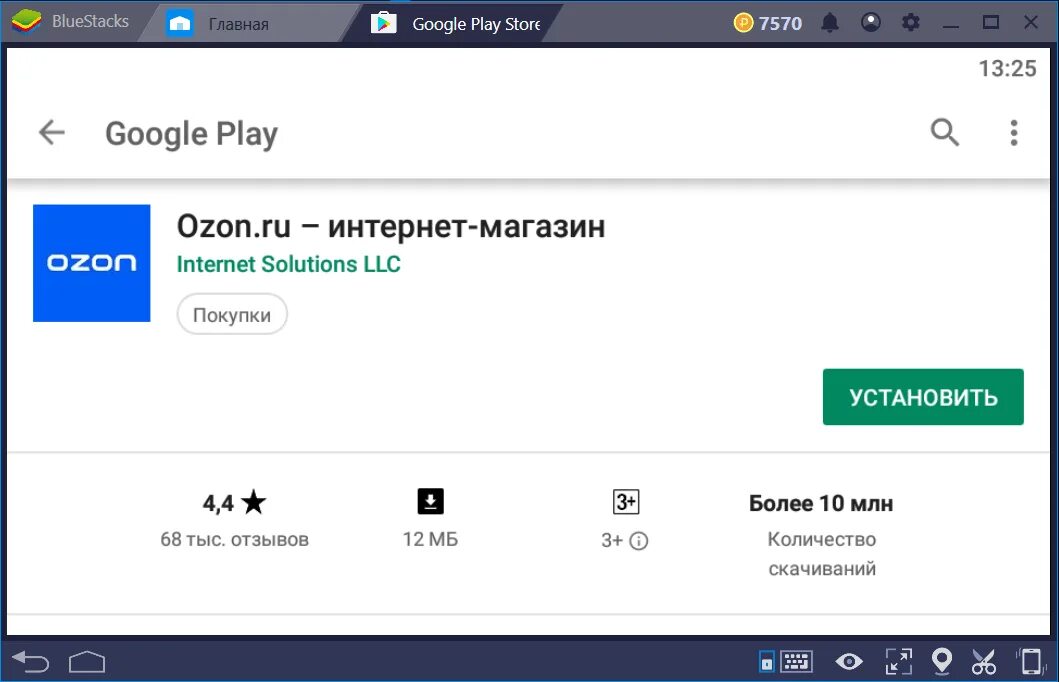This screenshot has height=682, width=1059.
Task: Open the BlueStacks account profile icon
Action: [871, 22]
